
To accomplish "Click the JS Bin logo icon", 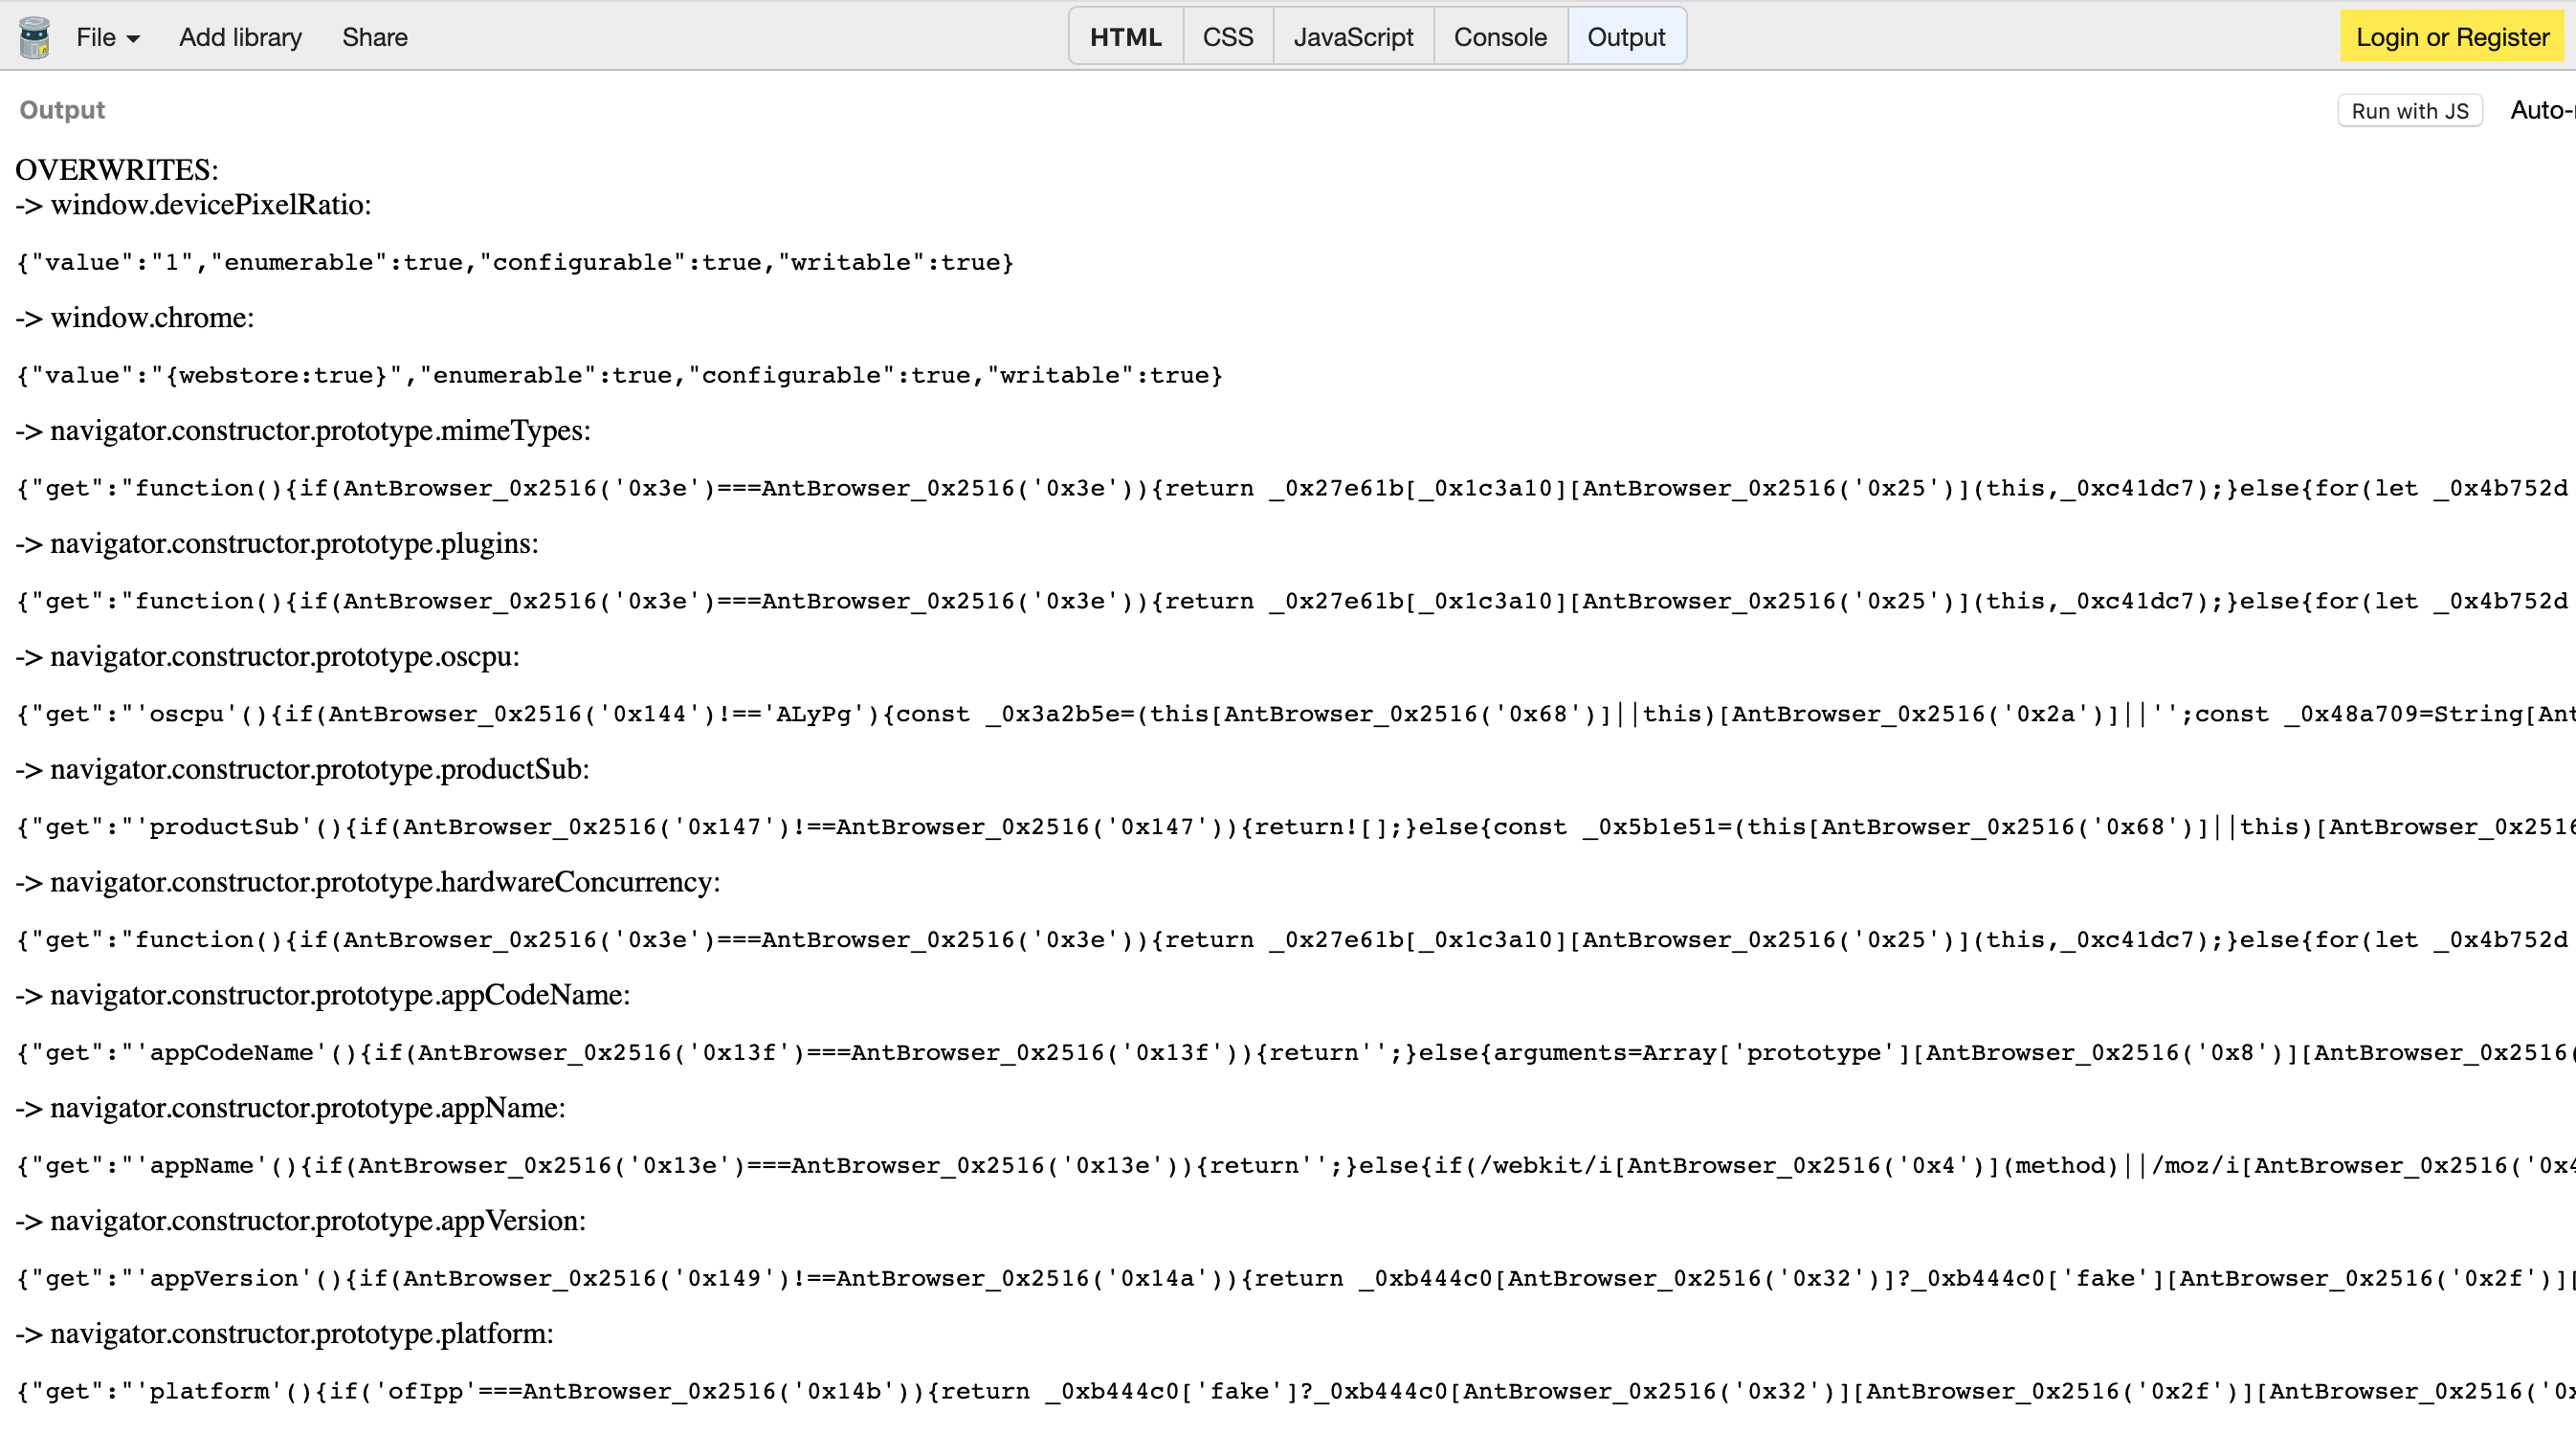I will 34,37.
